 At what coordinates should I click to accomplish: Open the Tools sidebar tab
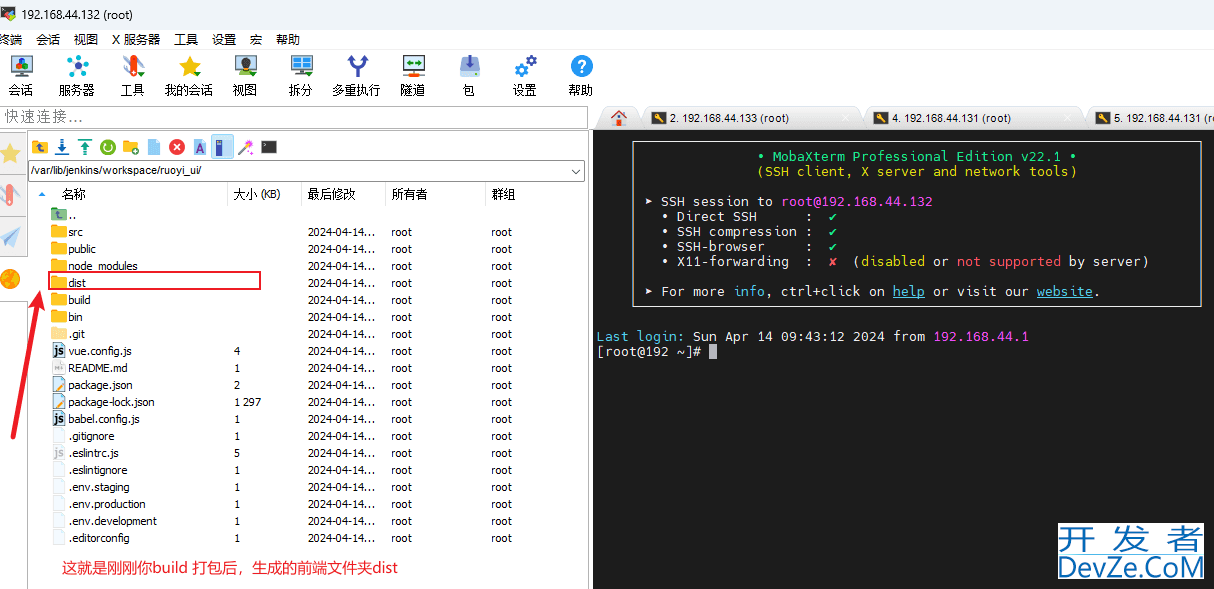pyautogui.click(x=11, y=195)
